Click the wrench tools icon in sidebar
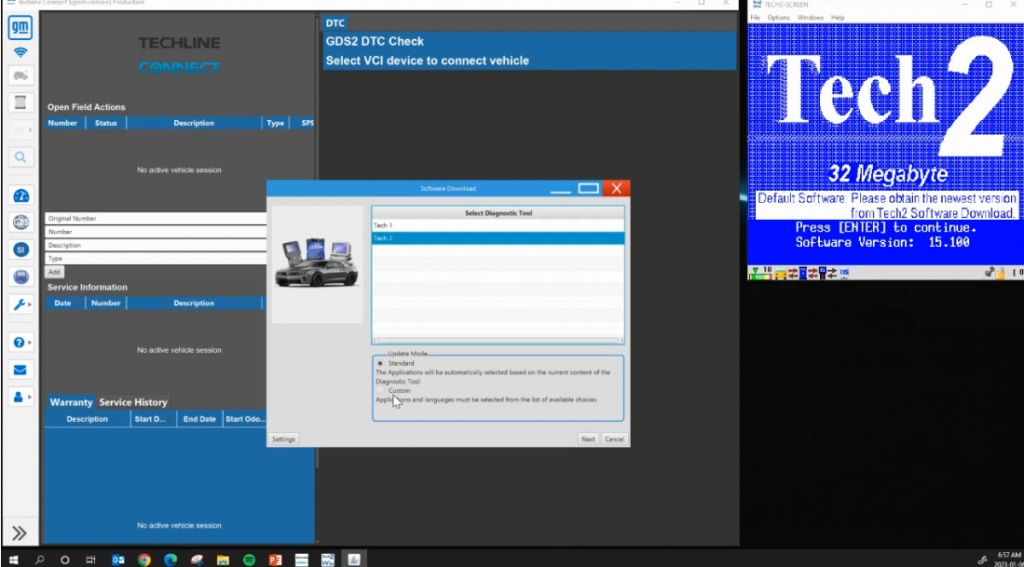This screenshot has width=1024, height=567. coord(20,304)
